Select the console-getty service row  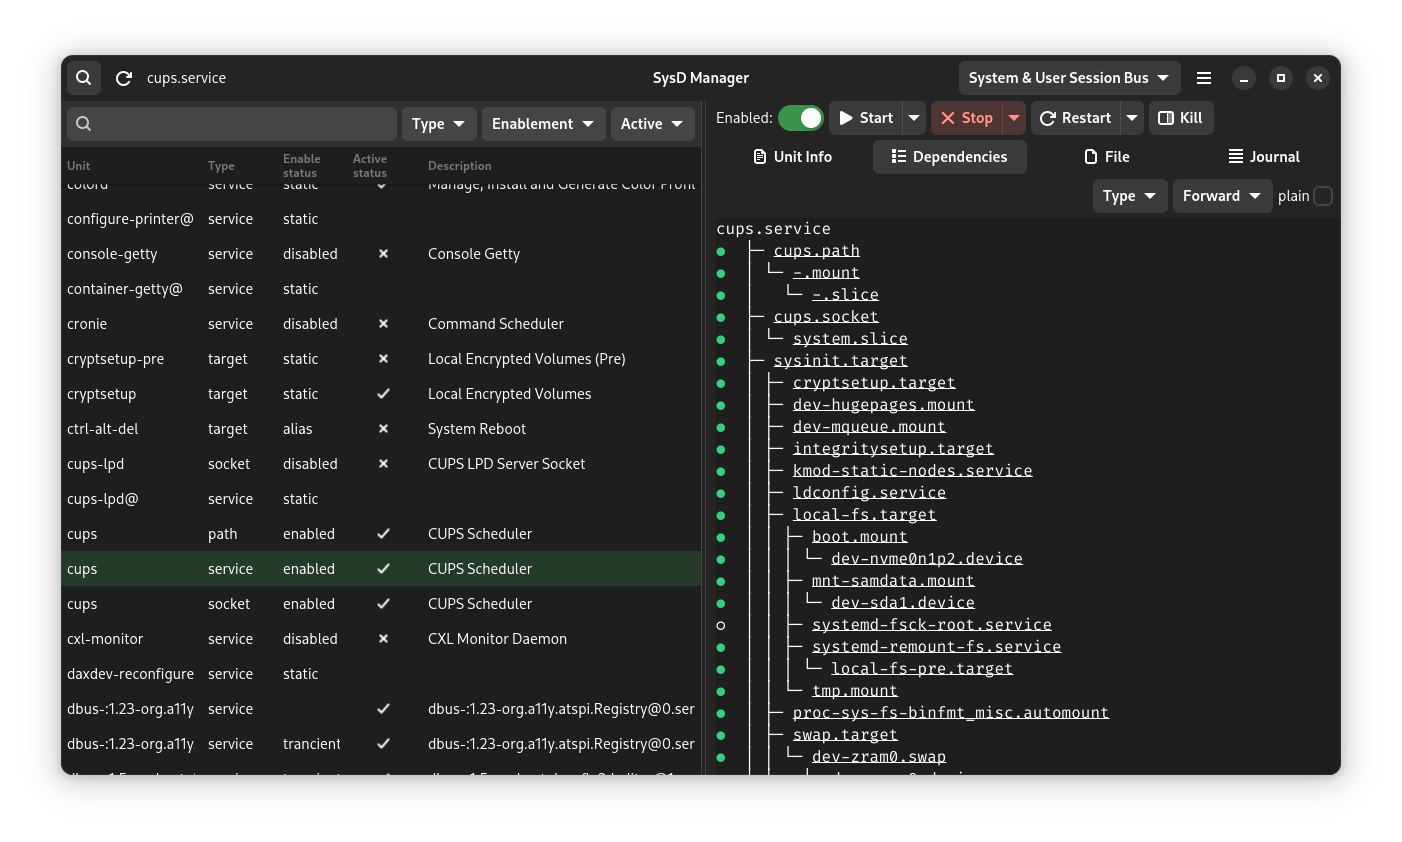(382, 254)
